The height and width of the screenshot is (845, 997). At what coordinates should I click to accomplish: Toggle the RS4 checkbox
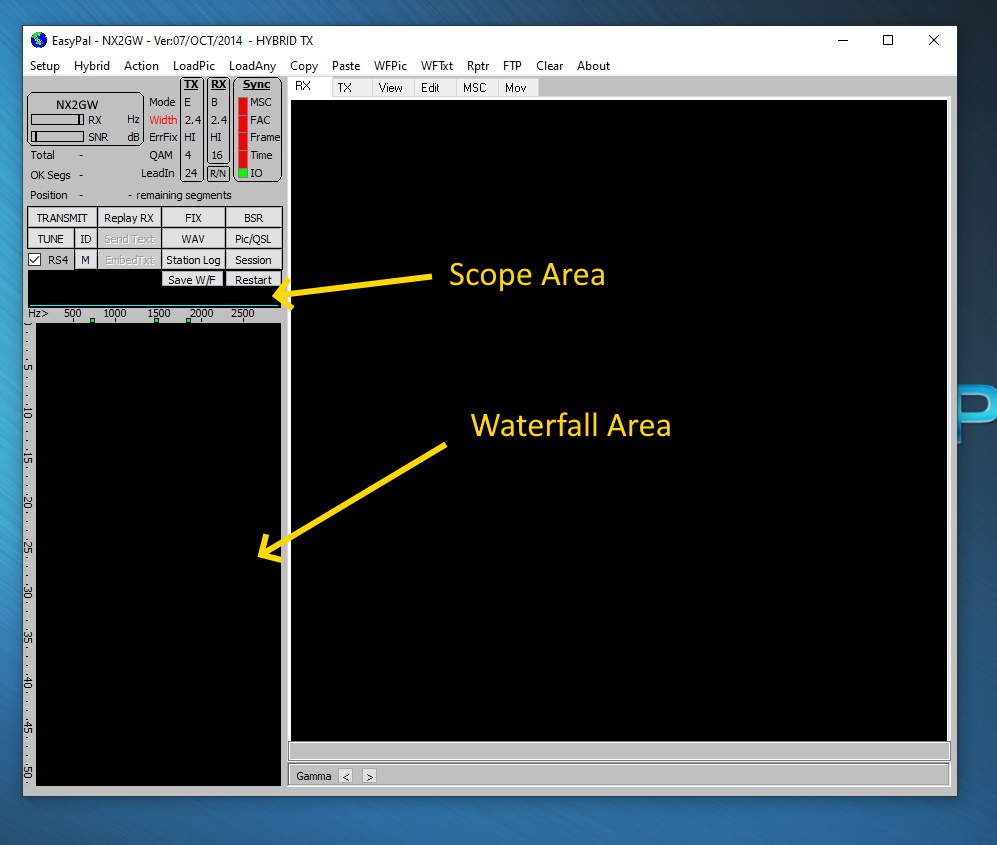[x=35, y=260]
